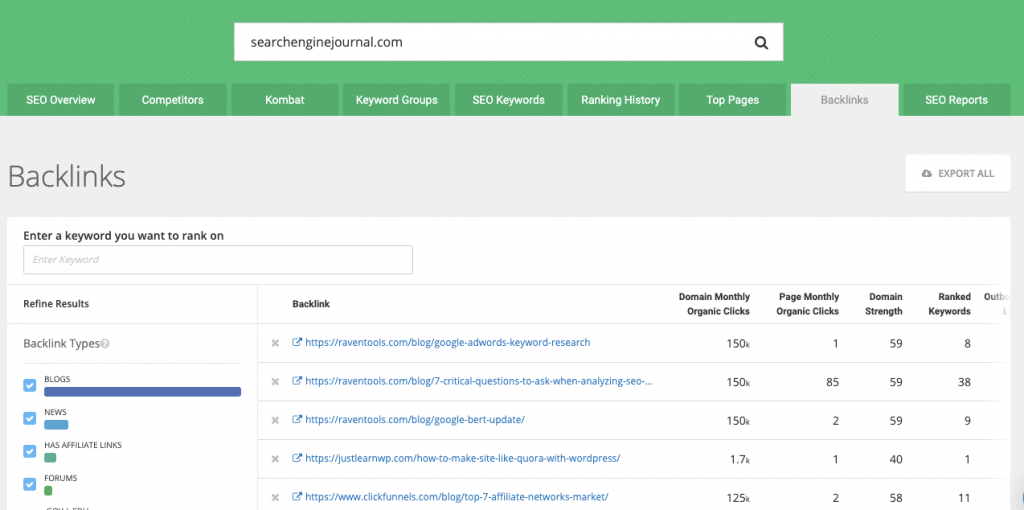Click the Backlink Types label
1024x510 pixels.
click(61, 343)
